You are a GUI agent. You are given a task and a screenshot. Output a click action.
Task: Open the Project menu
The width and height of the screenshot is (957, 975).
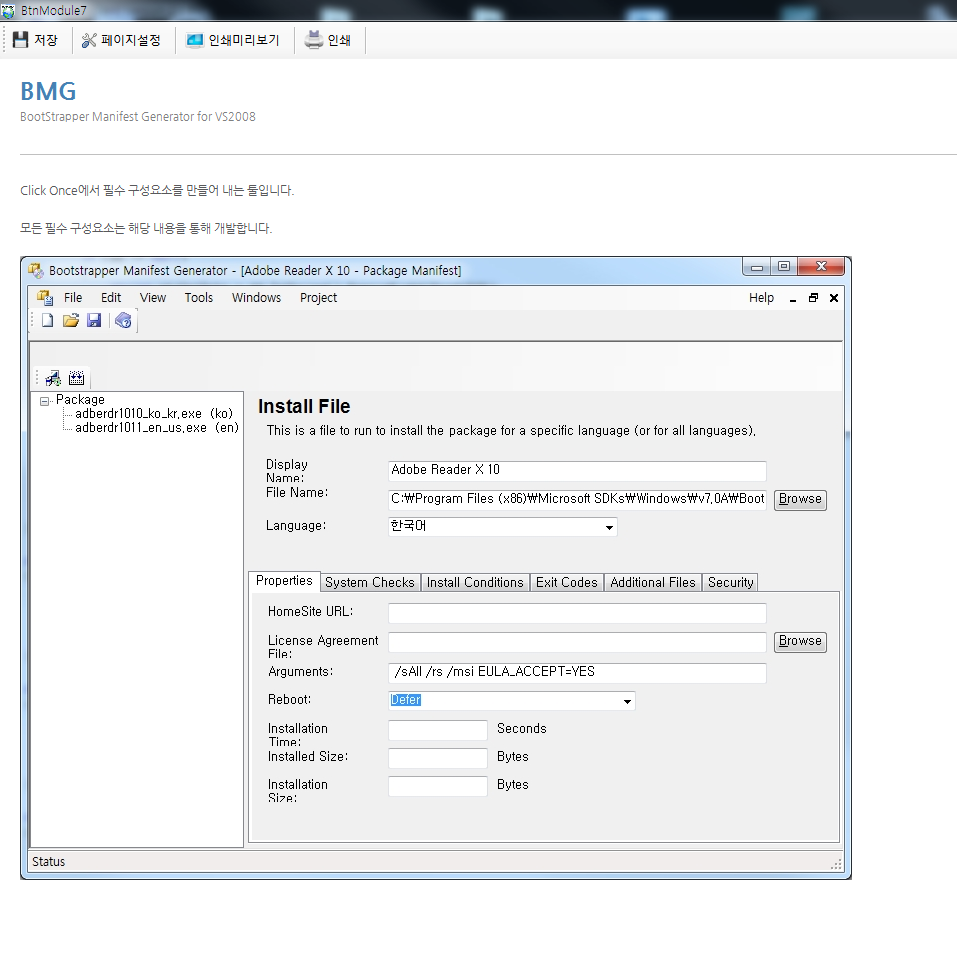point(318,298)
